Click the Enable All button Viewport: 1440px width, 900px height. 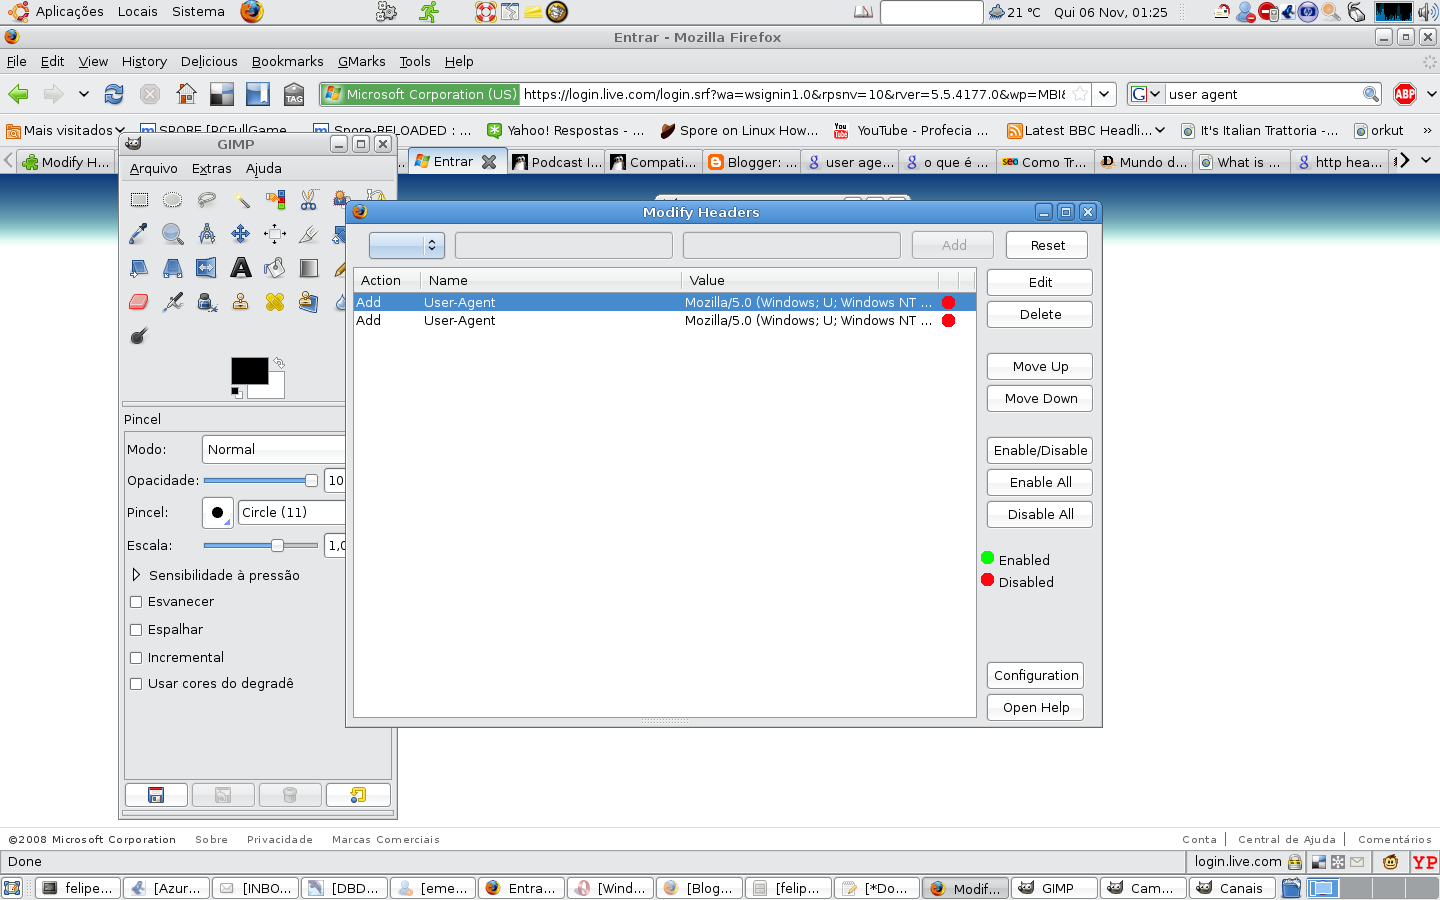tap(1040, 483)
